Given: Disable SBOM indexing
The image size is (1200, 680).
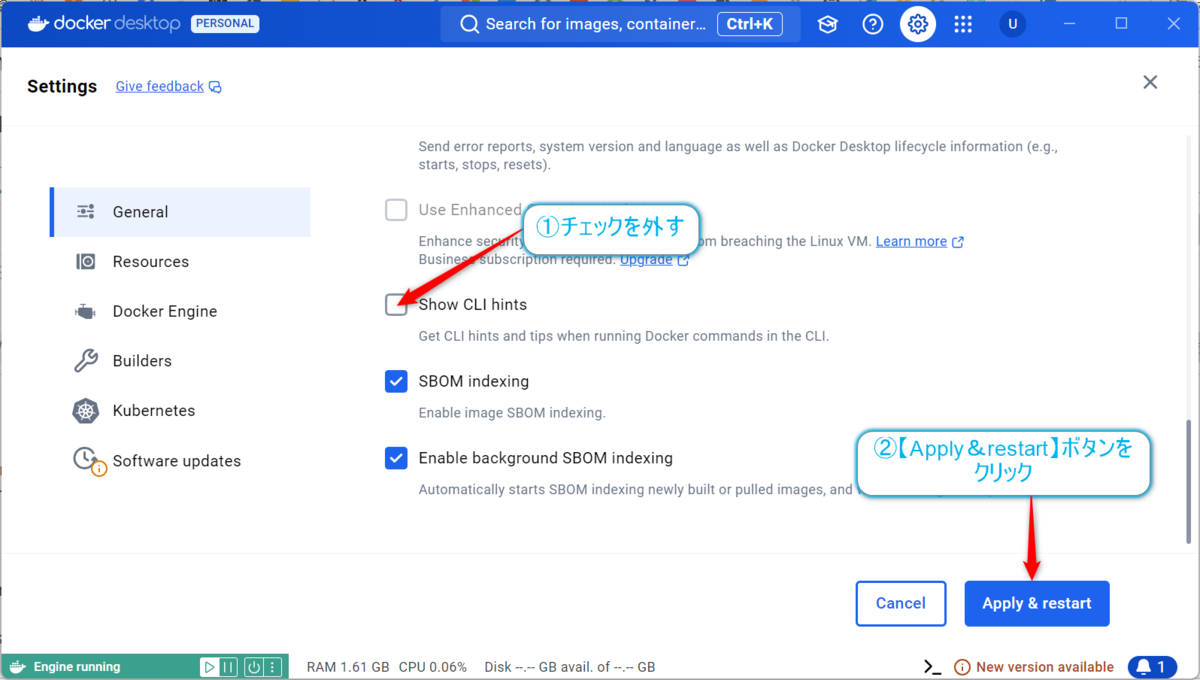Looking at the screenshot, I should click(396, 381).
